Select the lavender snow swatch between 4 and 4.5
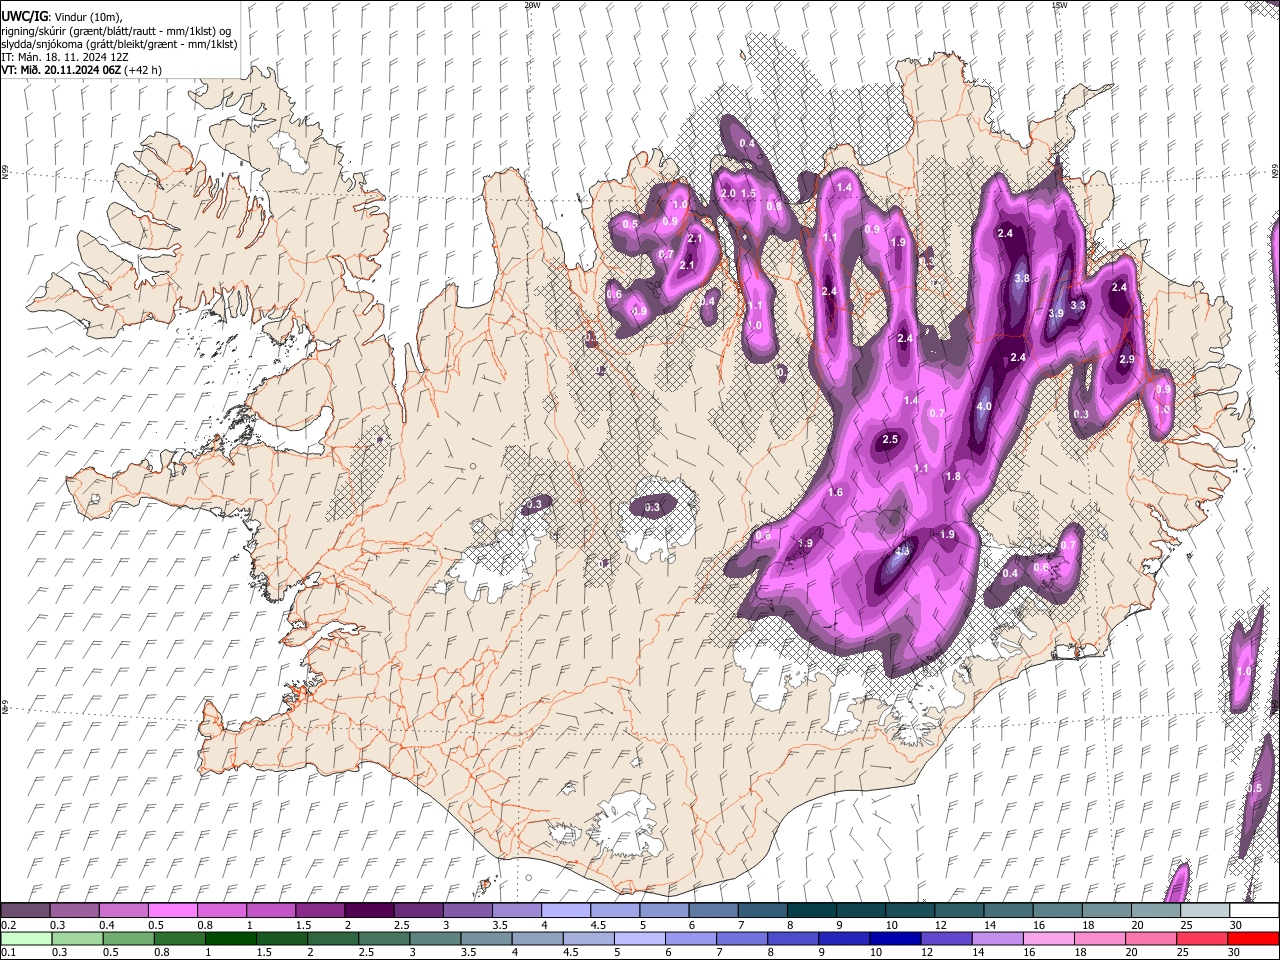 pyautogui.click(x=565, y=910)
